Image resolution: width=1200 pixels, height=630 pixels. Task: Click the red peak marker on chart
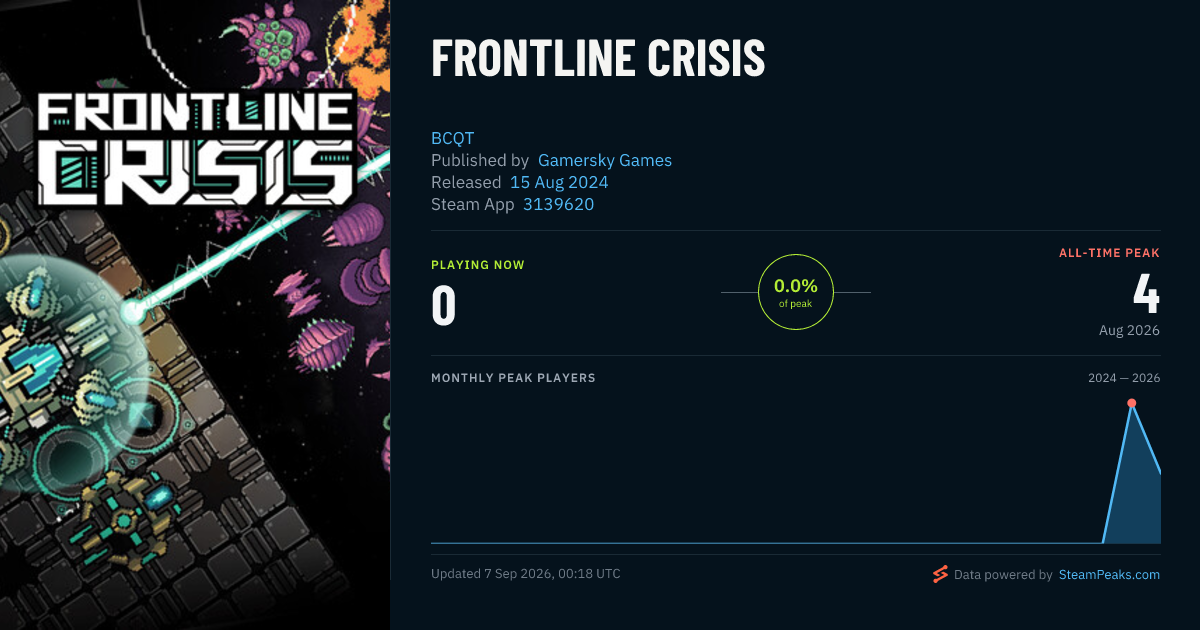[x=1132, y=403]
